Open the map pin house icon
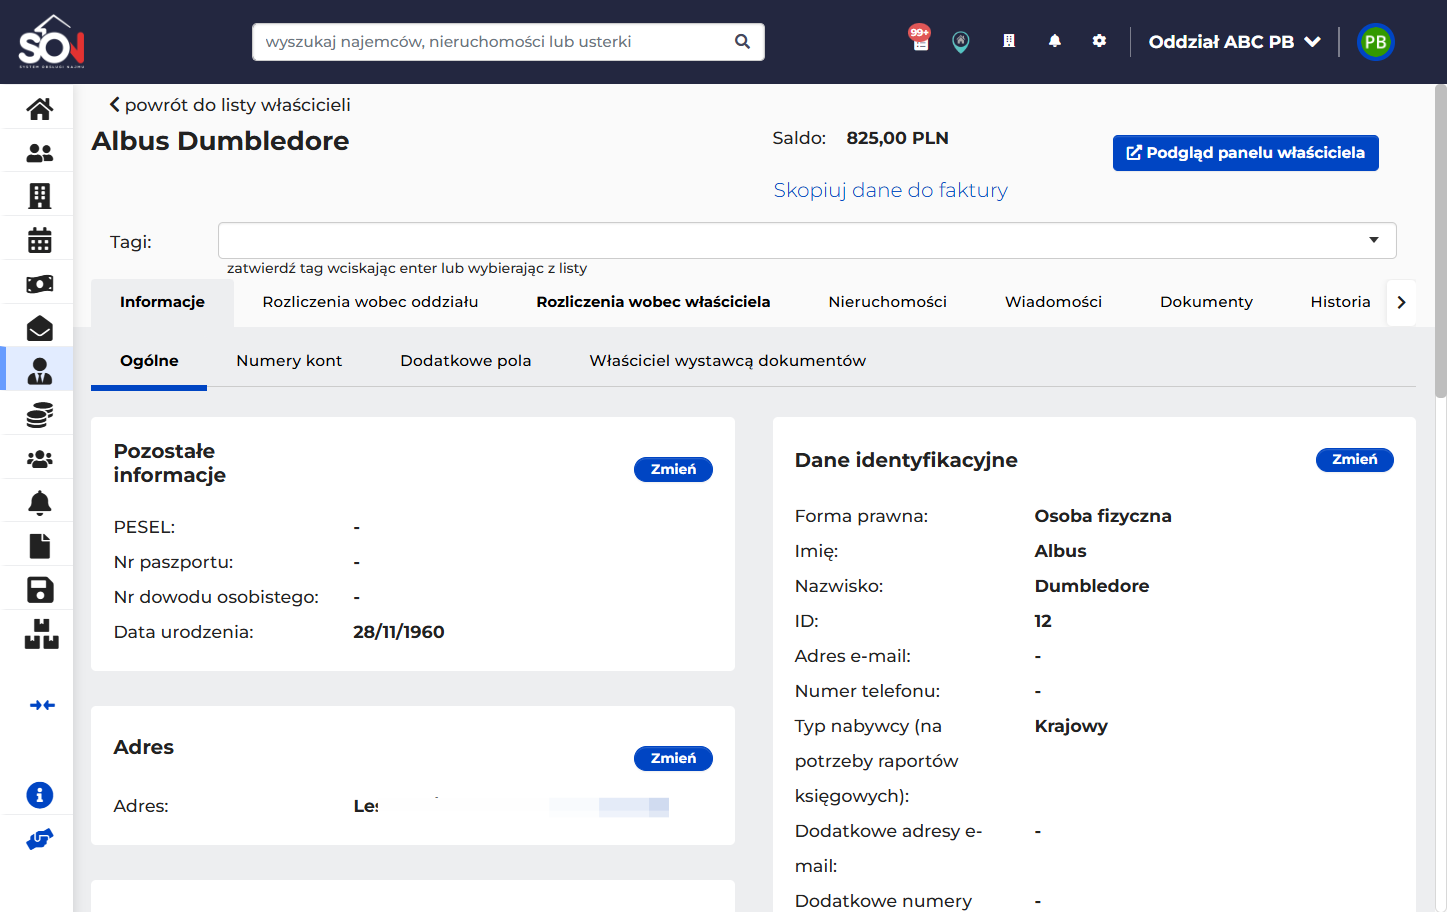1447x912 pixels. [961, 42]
